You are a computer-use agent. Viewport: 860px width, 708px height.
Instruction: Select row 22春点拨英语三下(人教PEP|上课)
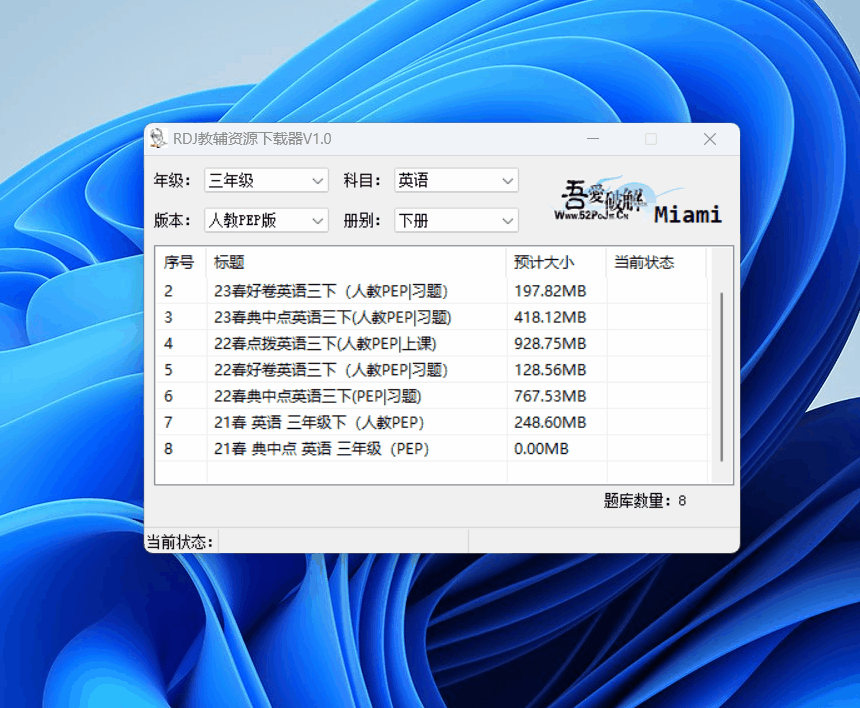click(432, 343)
